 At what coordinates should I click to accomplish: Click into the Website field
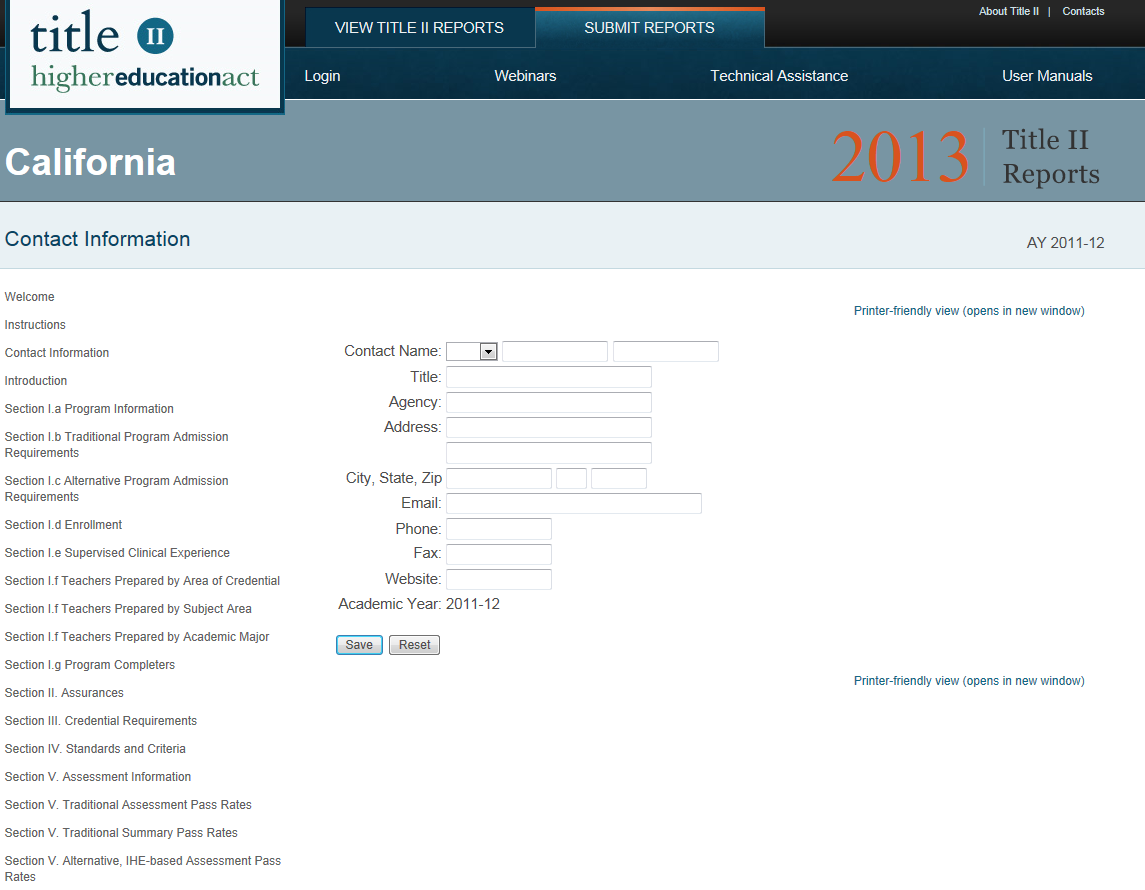499,579
